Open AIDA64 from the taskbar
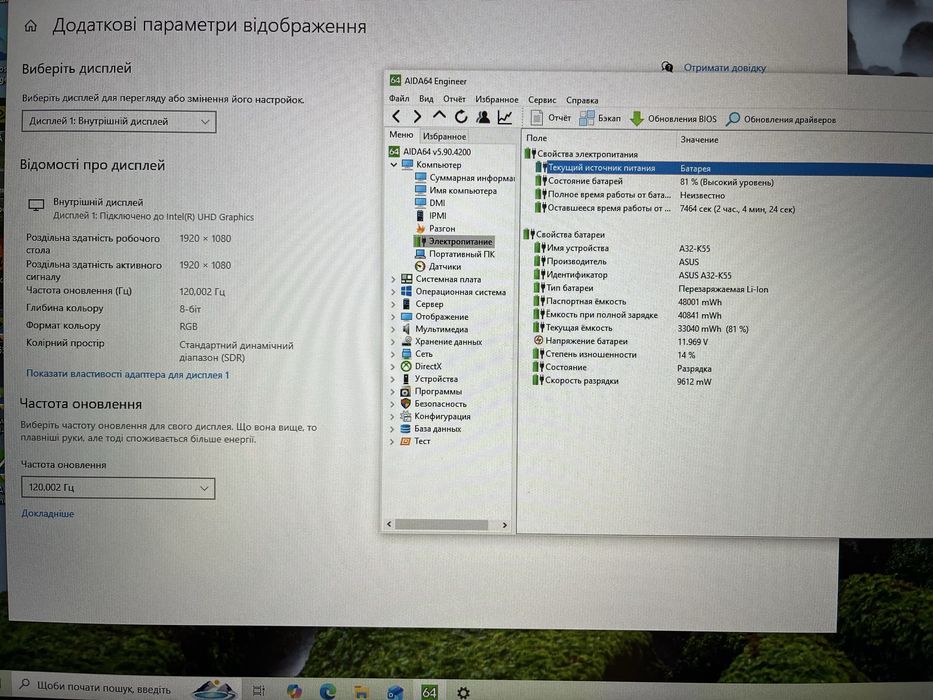This screenshot has height=700, width=933. click(429, 692)
